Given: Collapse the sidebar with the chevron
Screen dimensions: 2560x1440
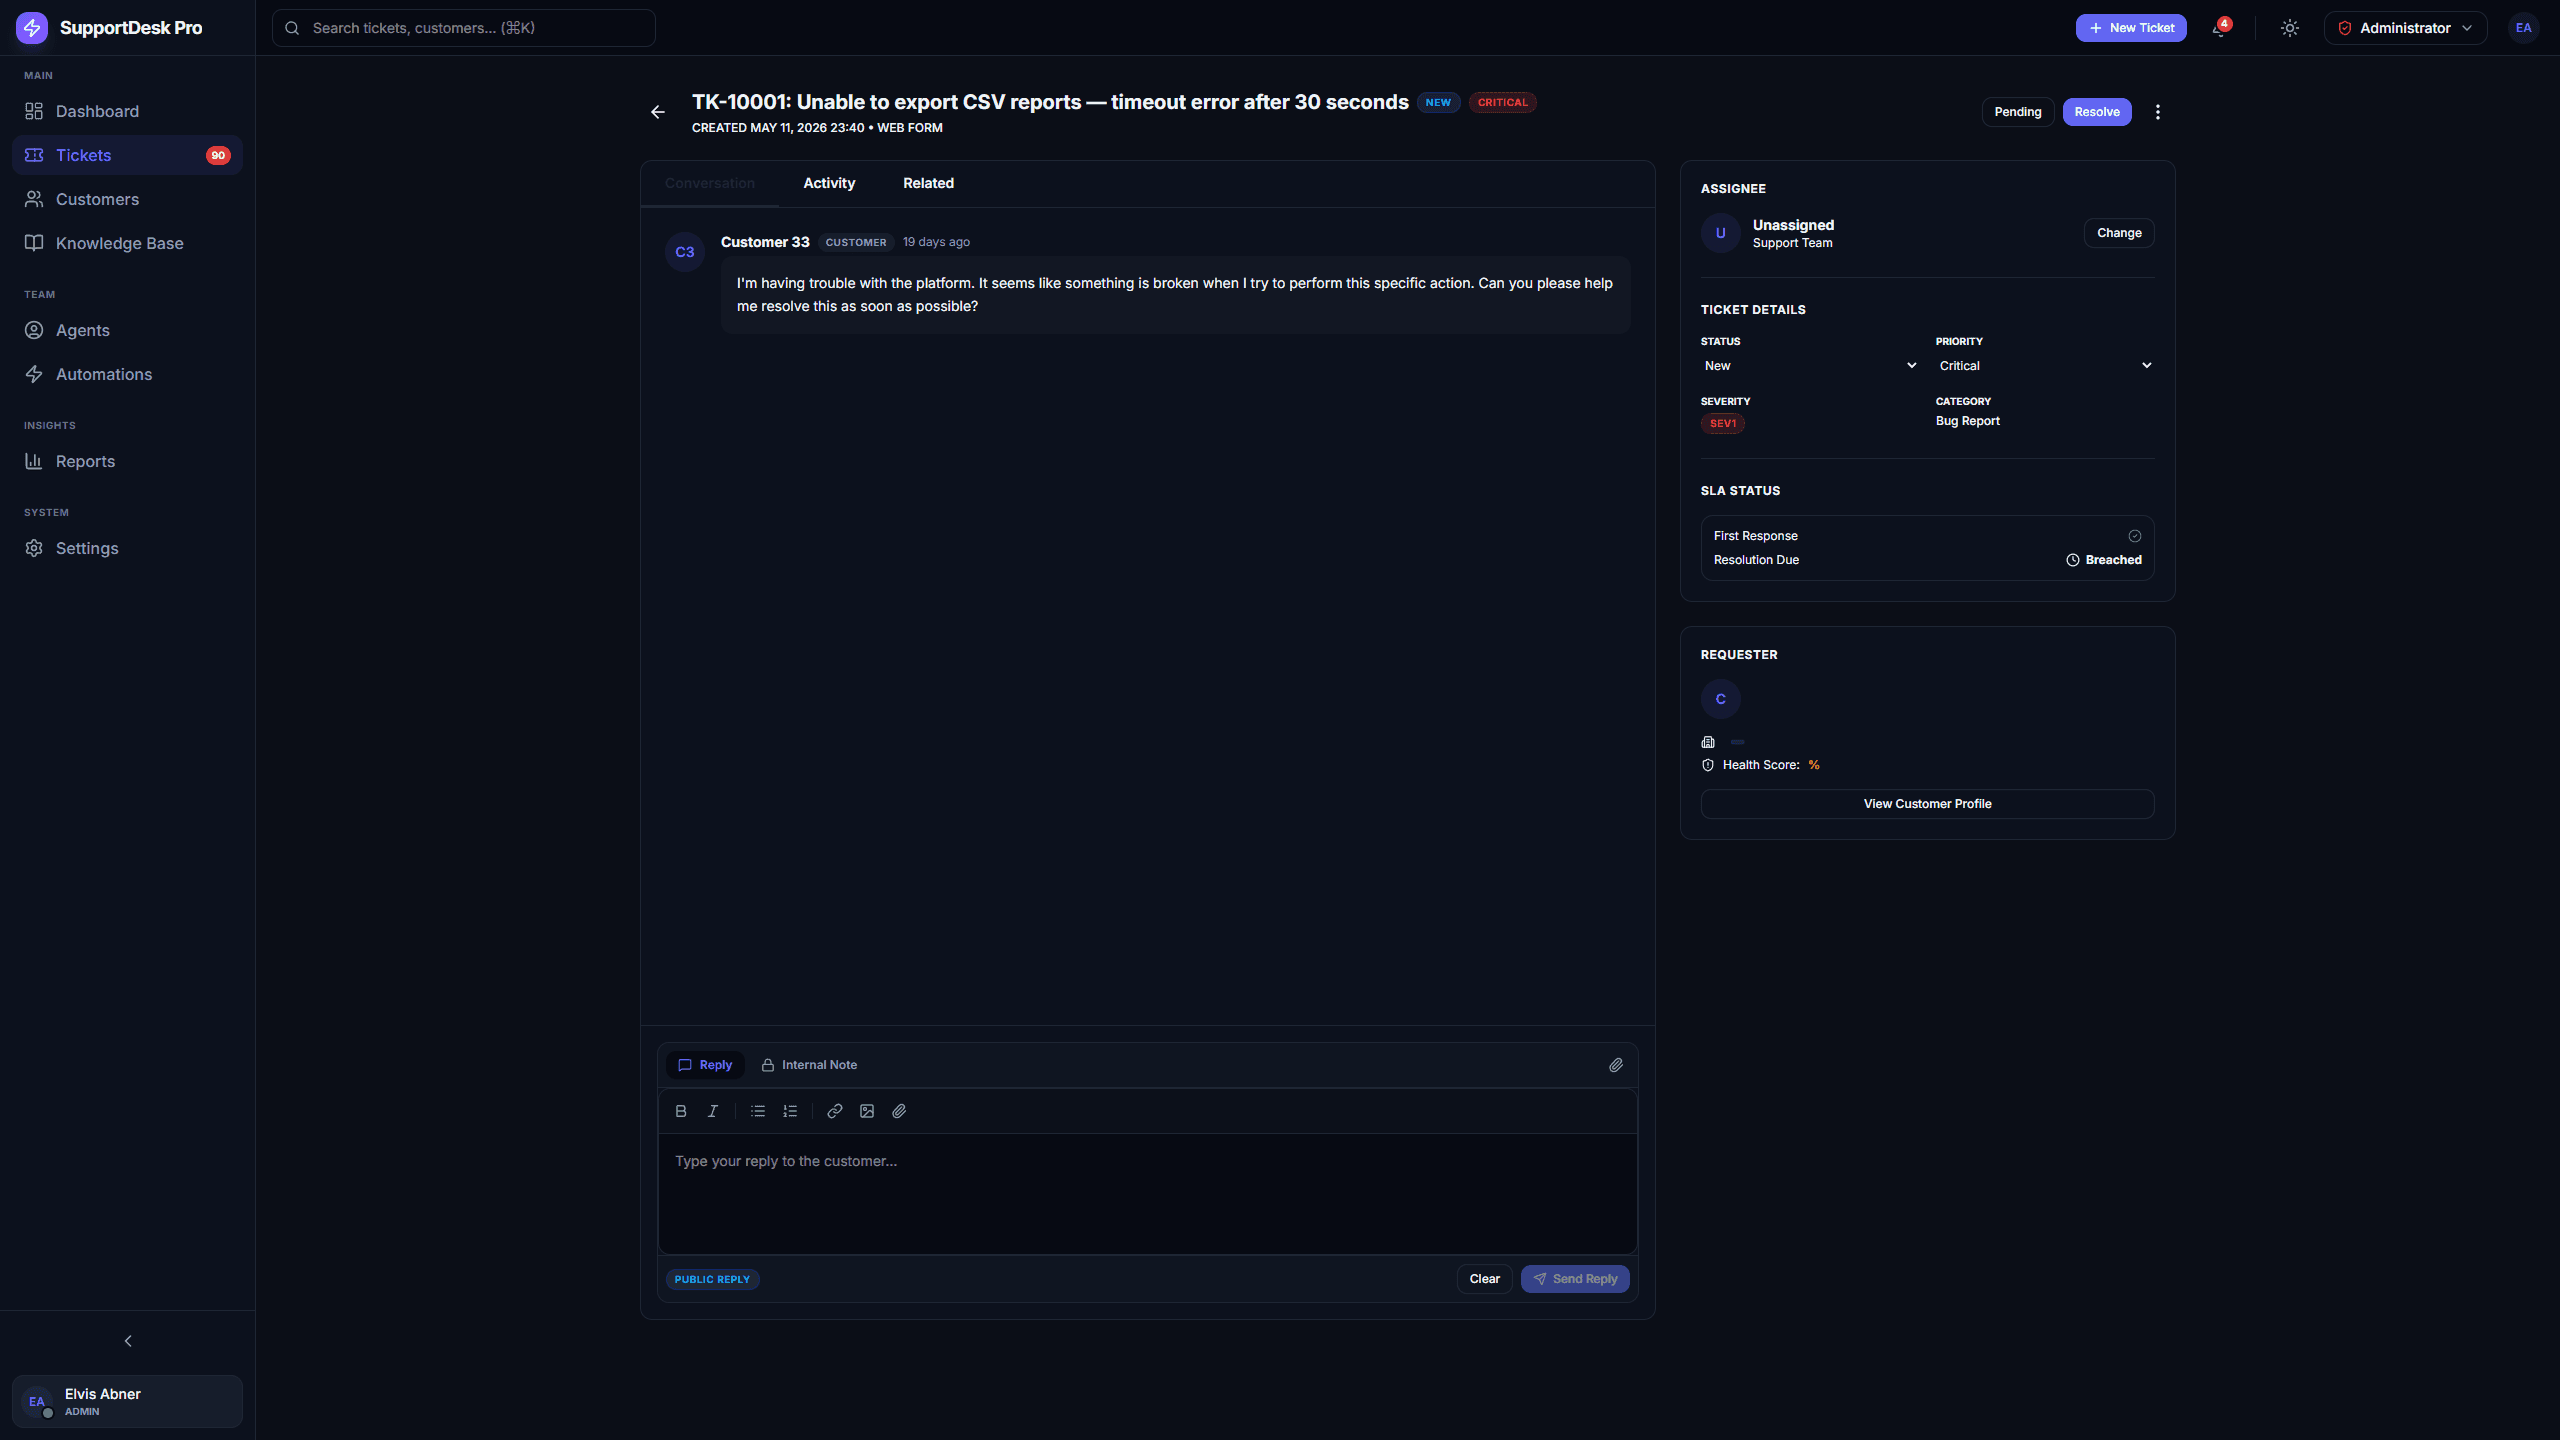Looking at the screenshot, I should point(128,1341).
